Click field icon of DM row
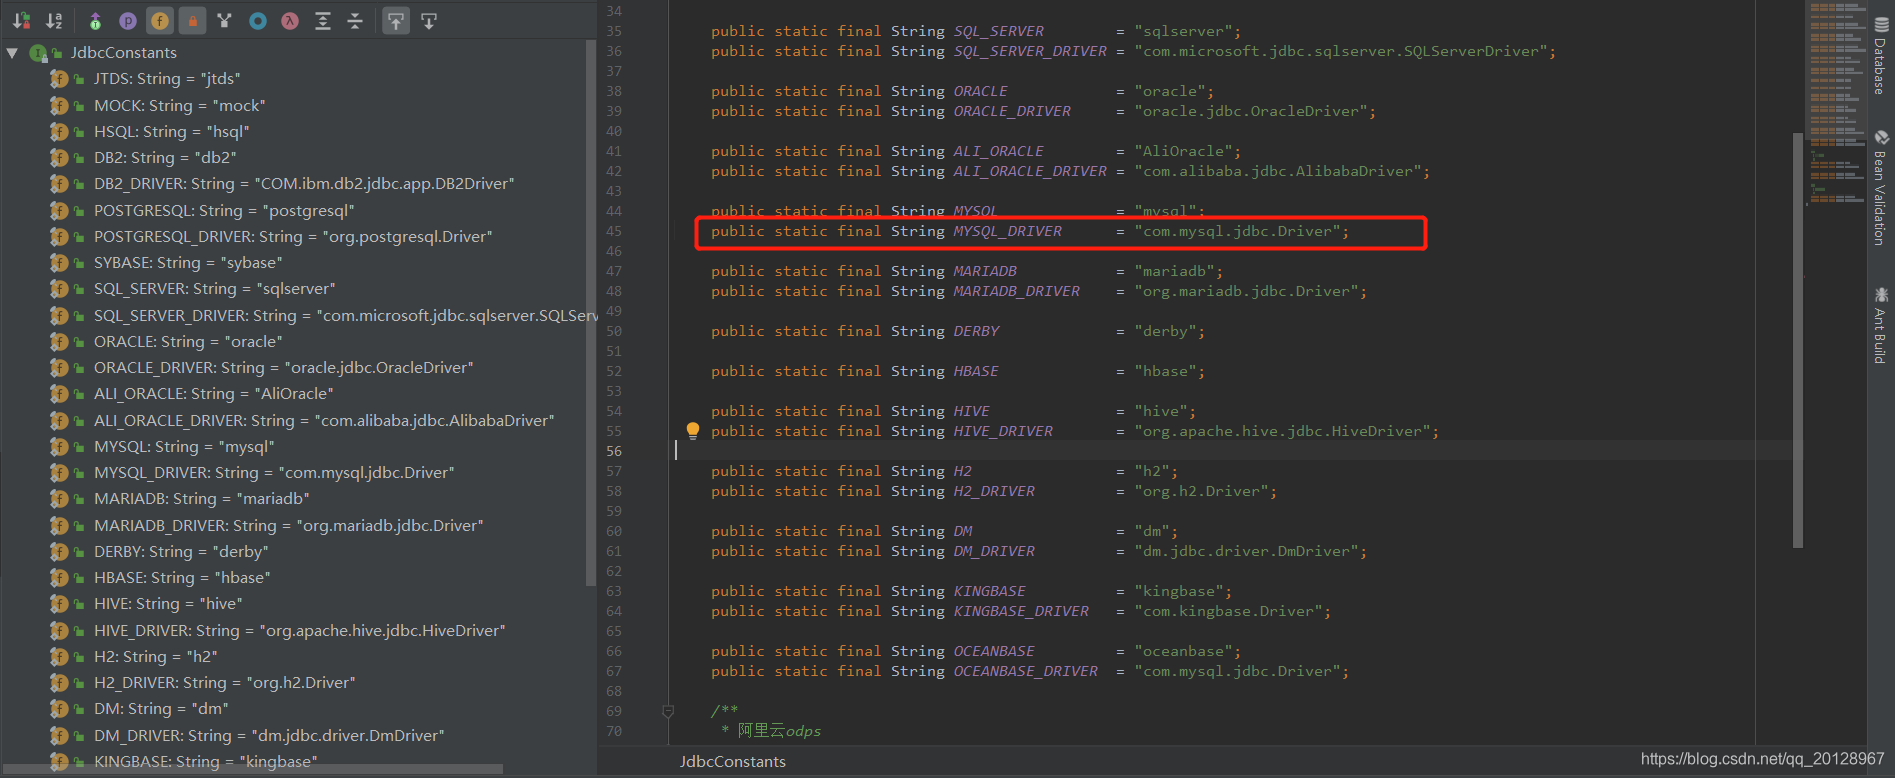Image resolution: width=1895 pixels, height=778 pixels. tap(59, 709)
